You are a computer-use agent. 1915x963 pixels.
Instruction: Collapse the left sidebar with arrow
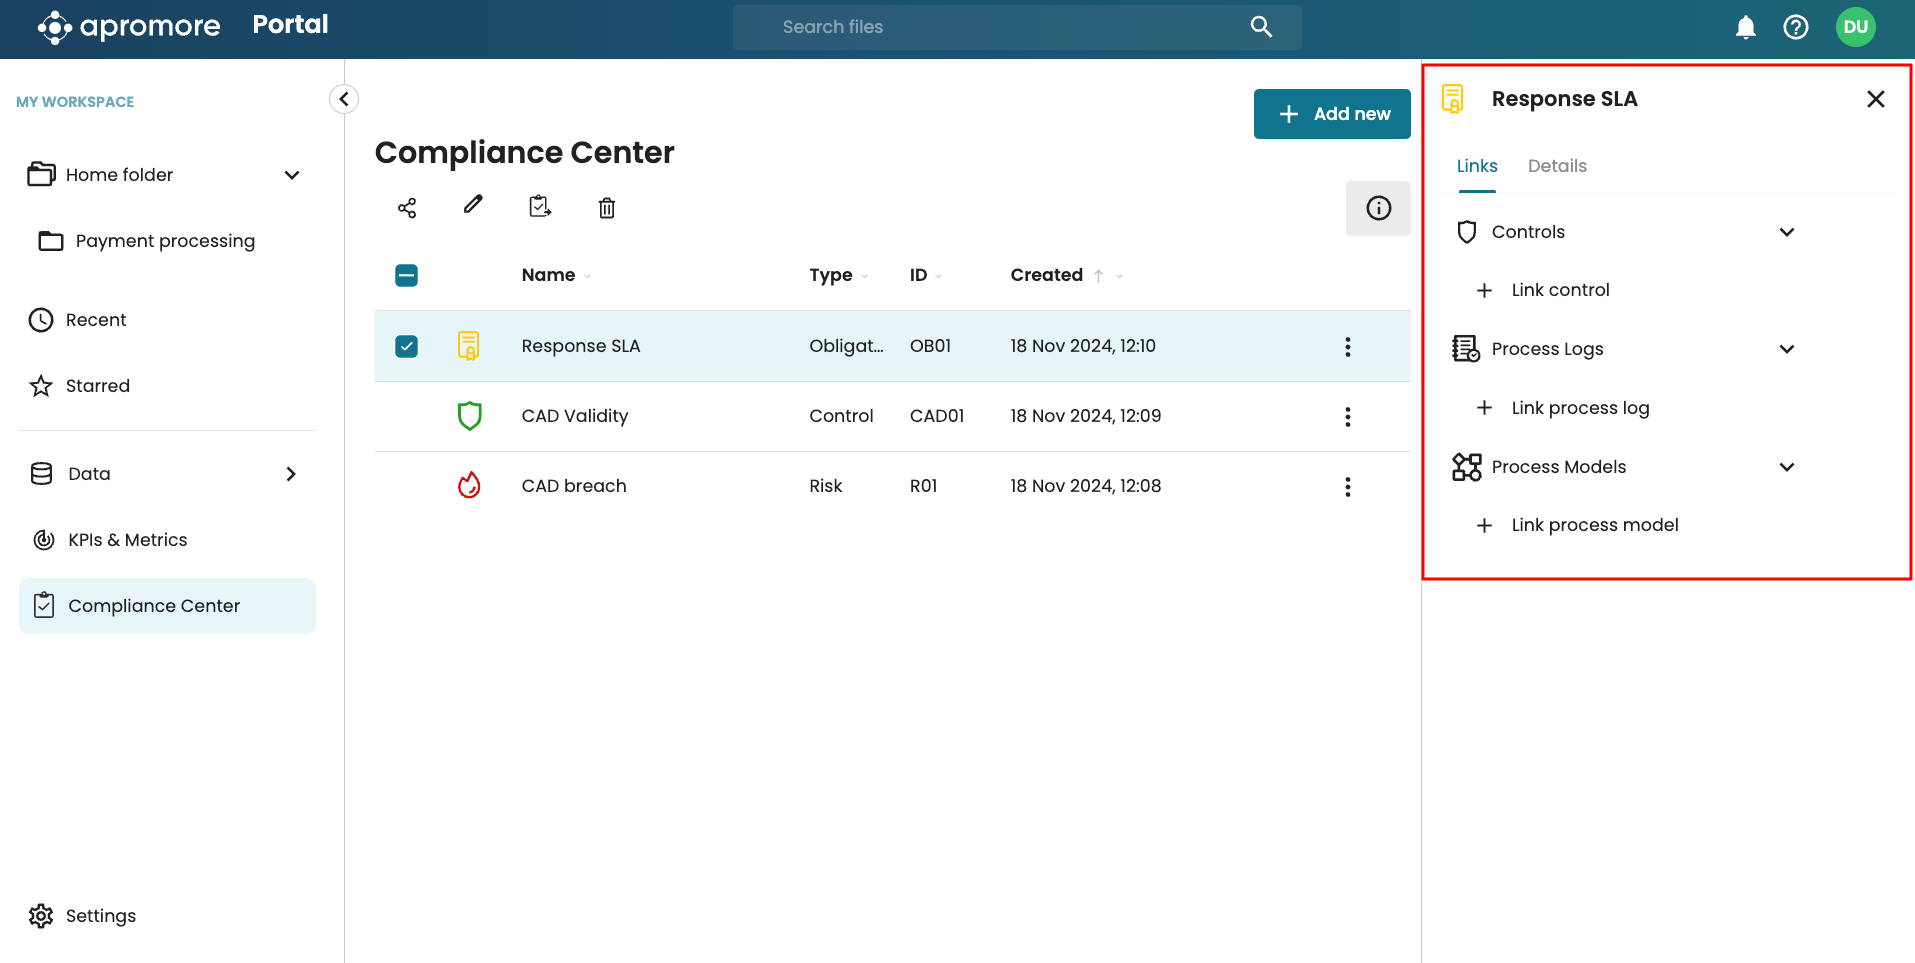(x=344, y=99)
